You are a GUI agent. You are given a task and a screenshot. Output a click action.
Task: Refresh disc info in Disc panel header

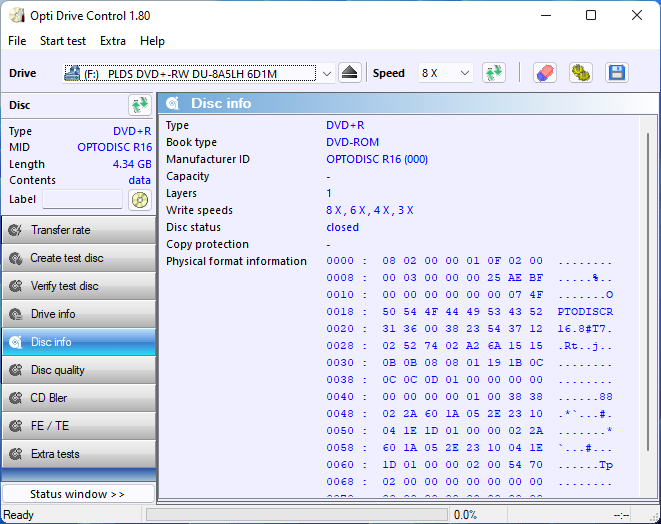140,105
